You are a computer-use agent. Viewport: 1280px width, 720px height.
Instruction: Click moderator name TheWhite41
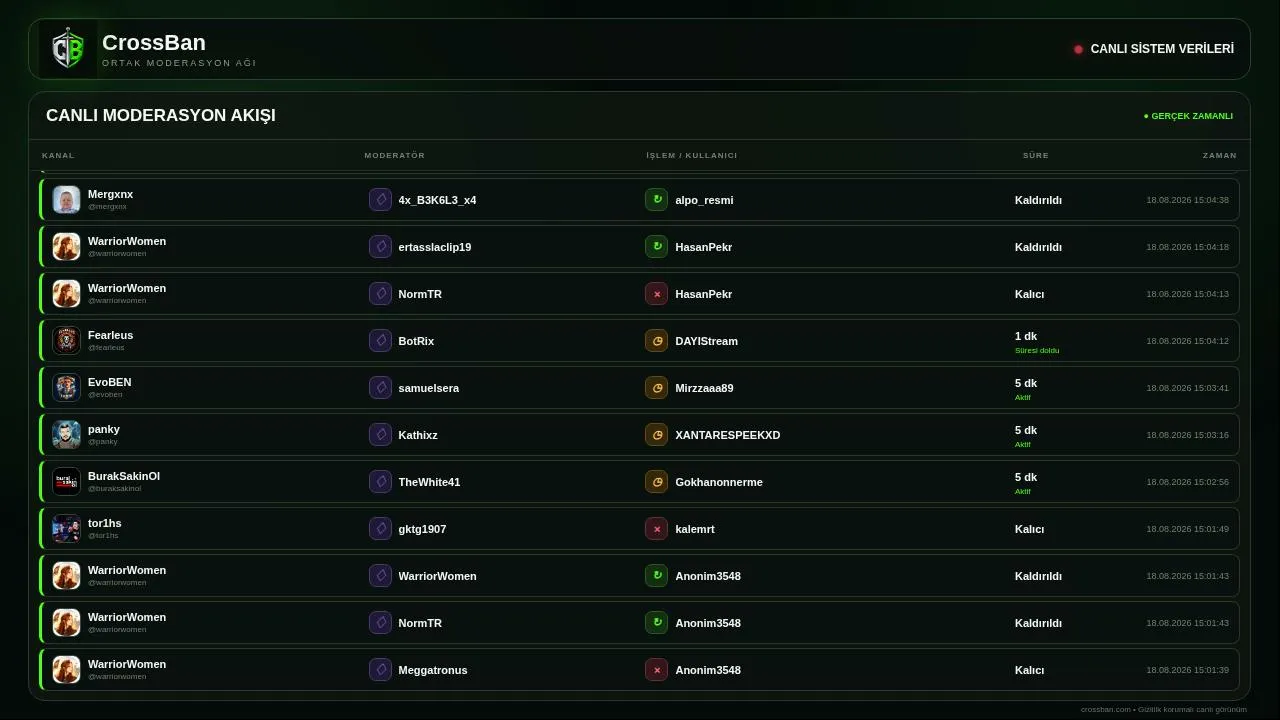pos(429,482)
